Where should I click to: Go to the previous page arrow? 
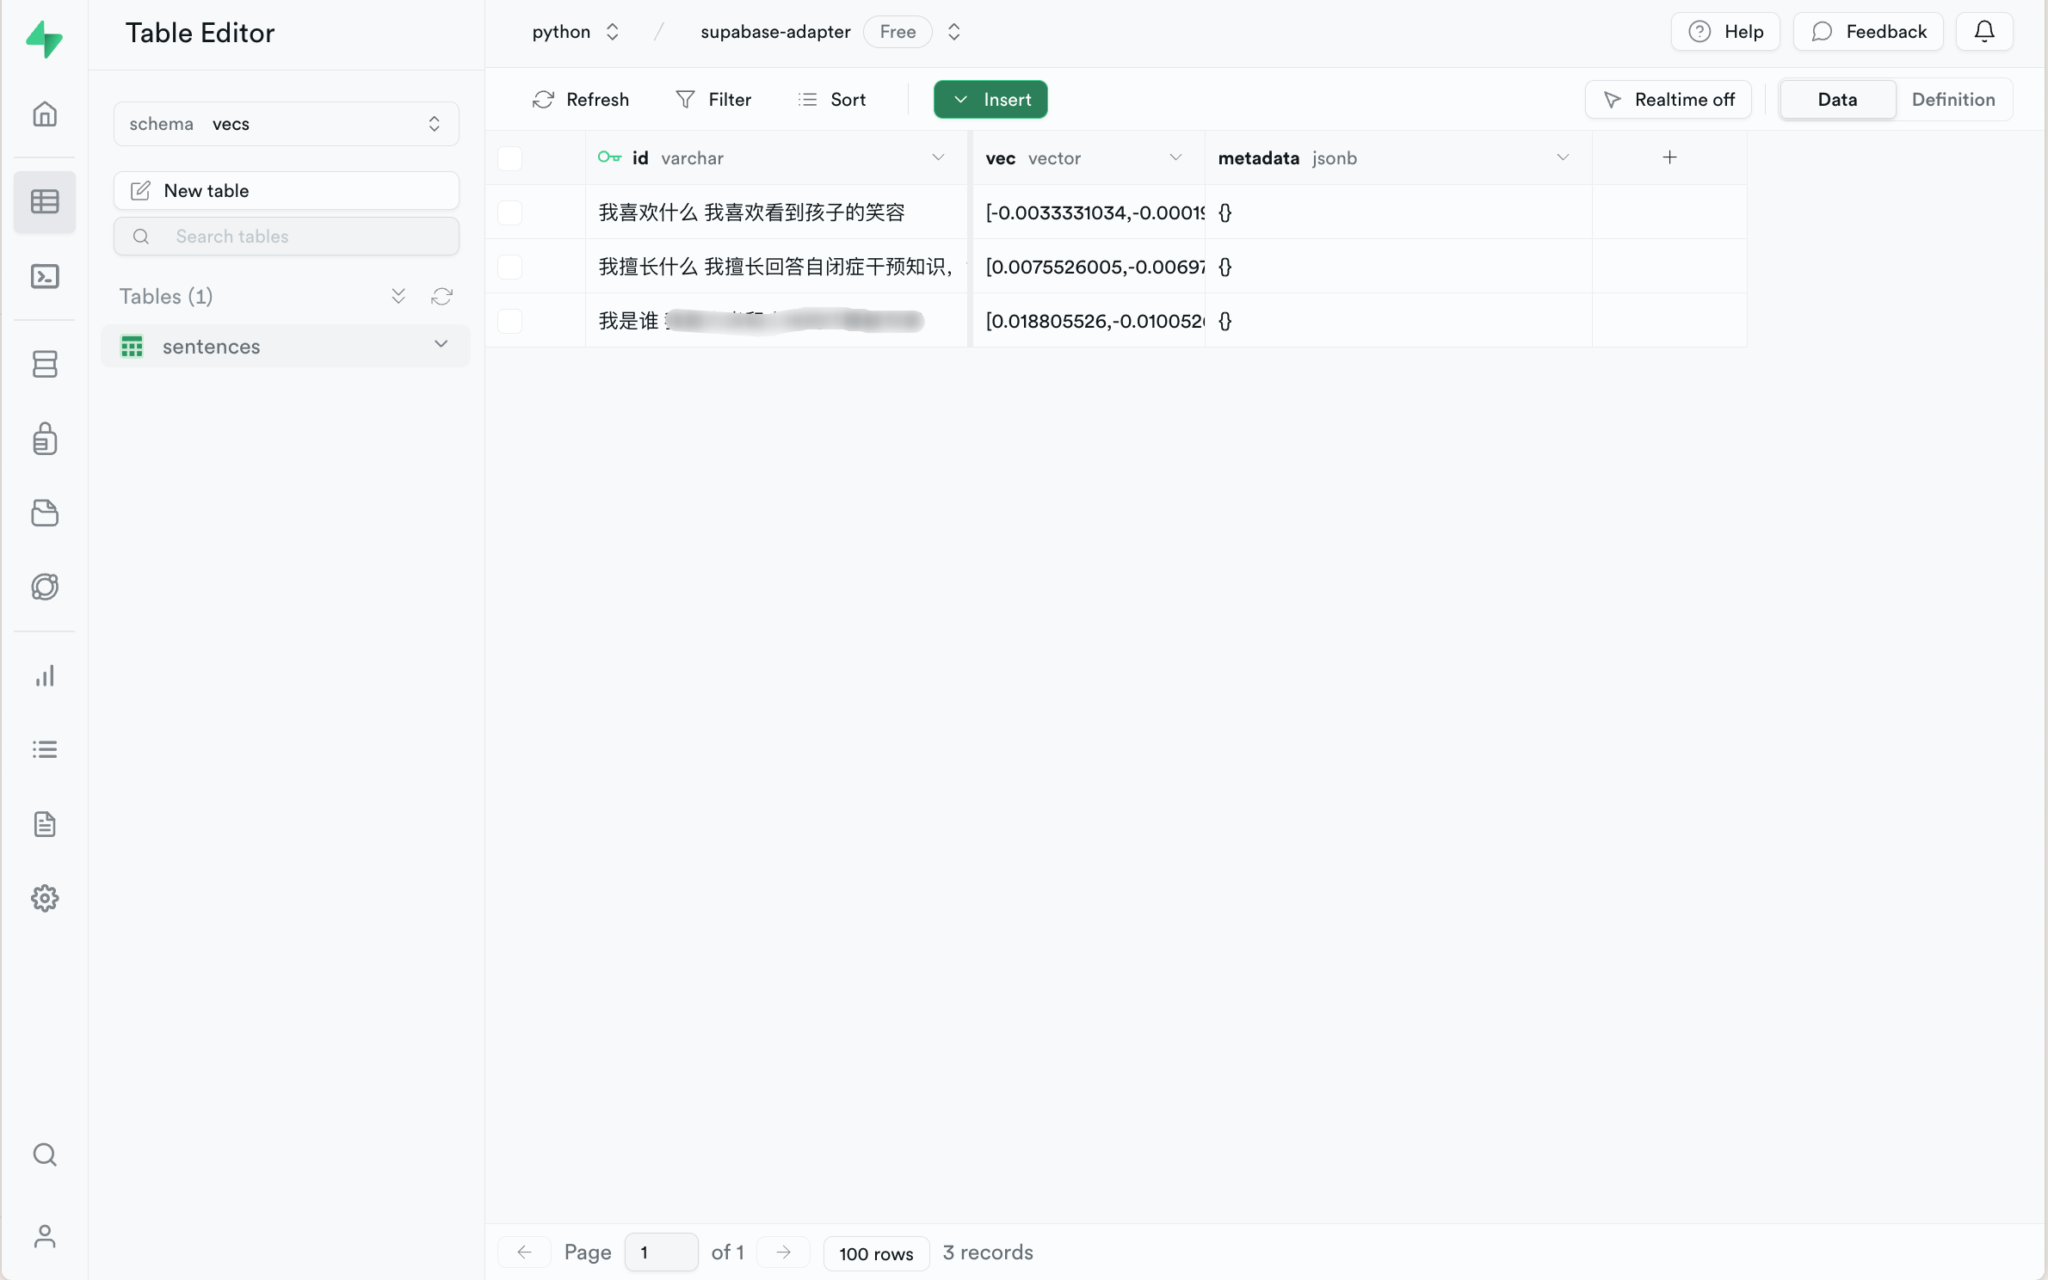pos(524,1252)
